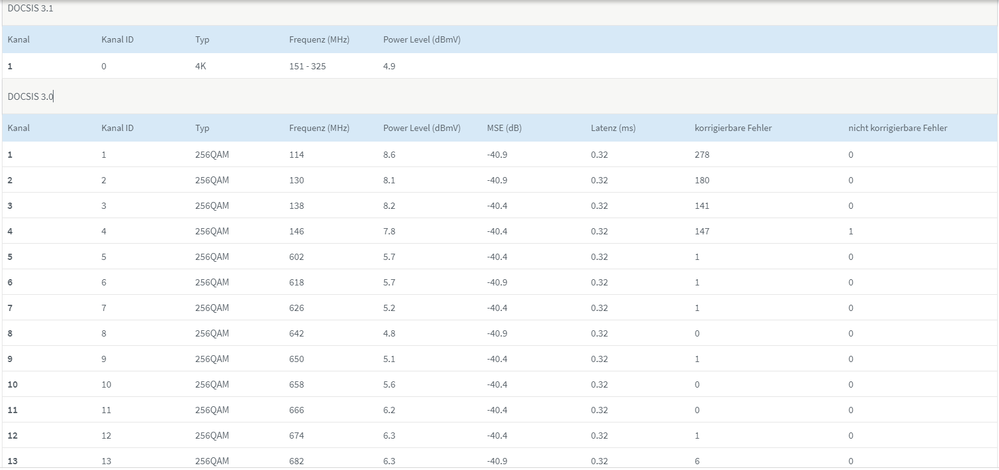The image size is (999, 470).
Task: Click Kanal ID 12 cell
Action: coord(106,436)
